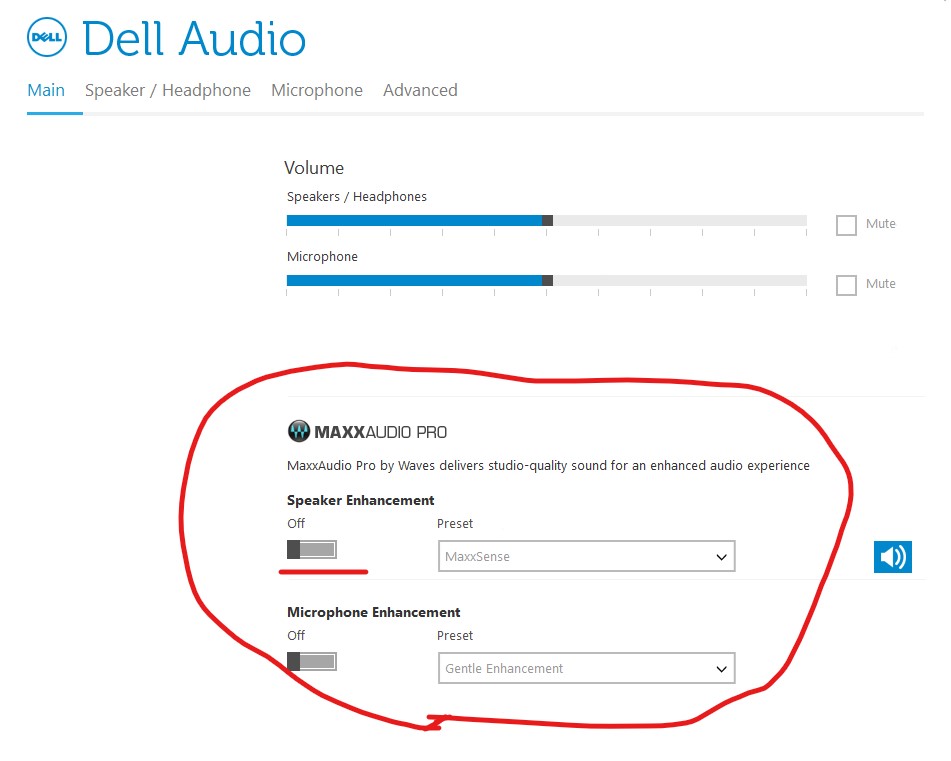This screenshot has width=951, height=761.
Task: Click the Speaker Enhancement heading
Action: [x=361, y=500]
